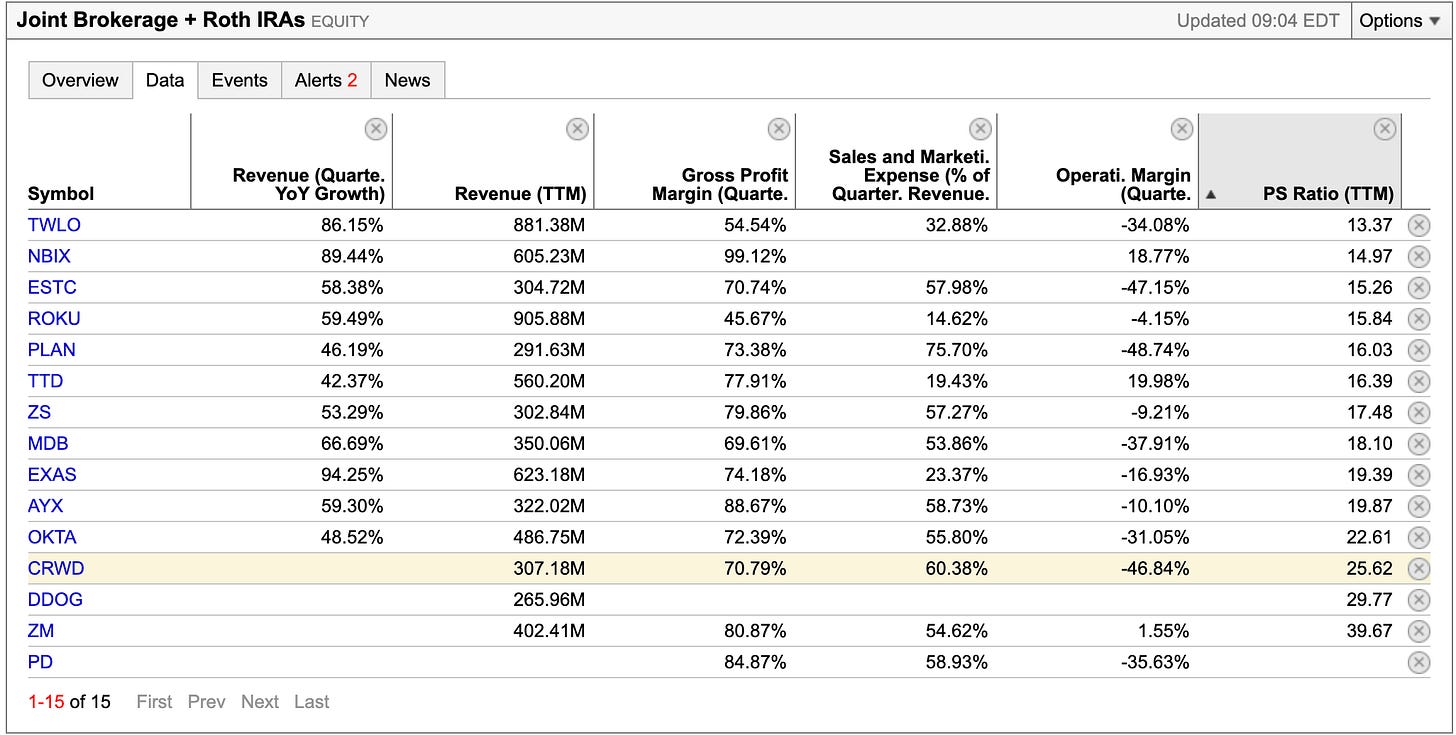Remove the Gross Profit Margin column
The height and width of the screenshot is (735, 1456).
click(x=779, y=128)
